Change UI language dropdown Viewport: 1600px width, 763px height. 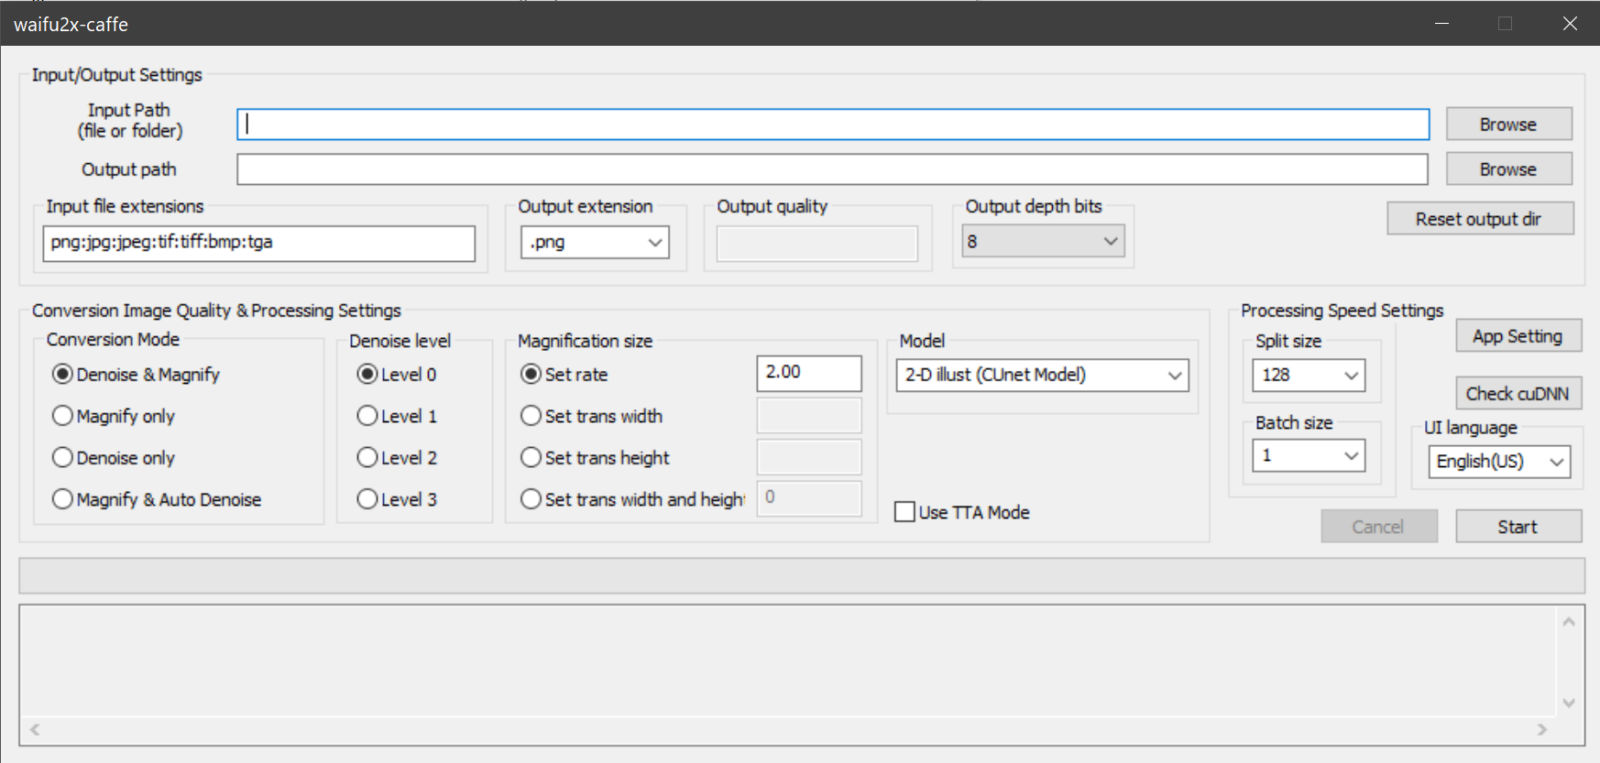pos(1499,461)
